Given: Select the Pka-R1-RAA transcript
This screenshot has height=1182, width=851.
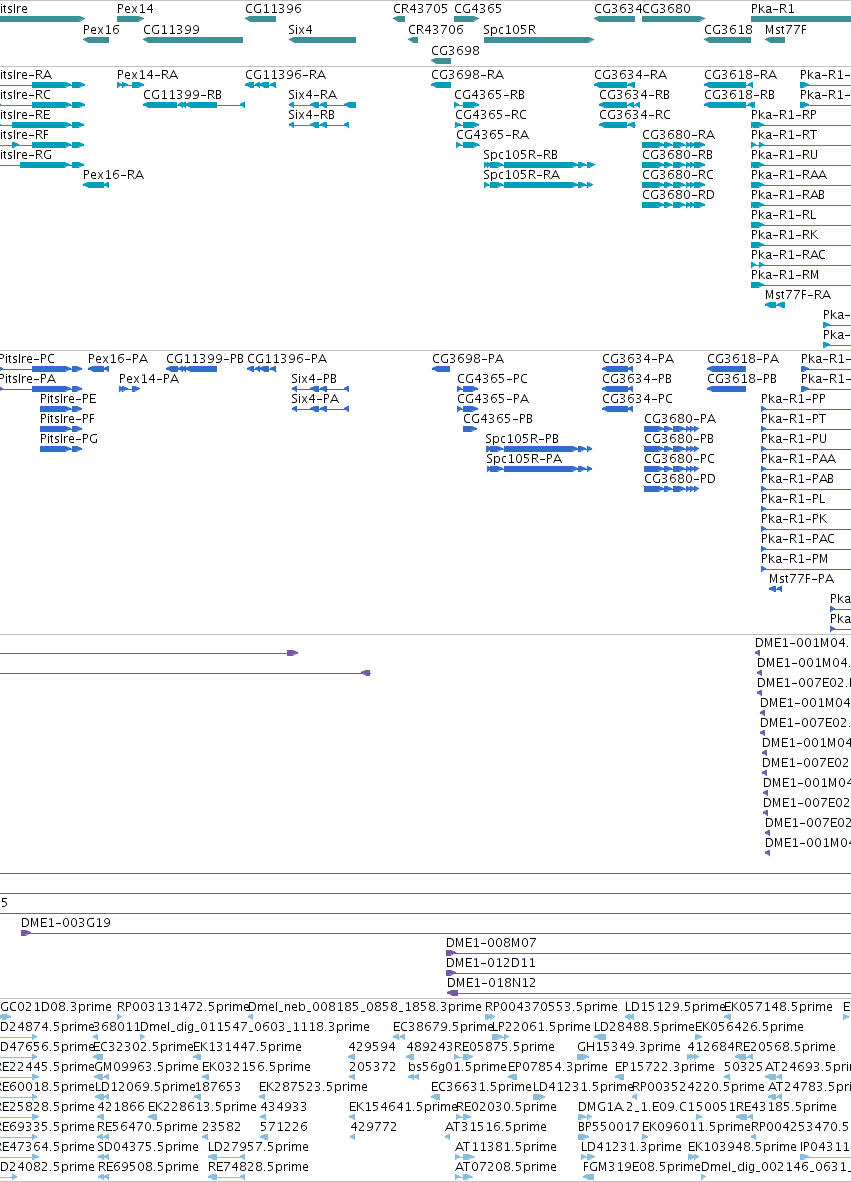Looking at the screenshot, I should (800, 185).
